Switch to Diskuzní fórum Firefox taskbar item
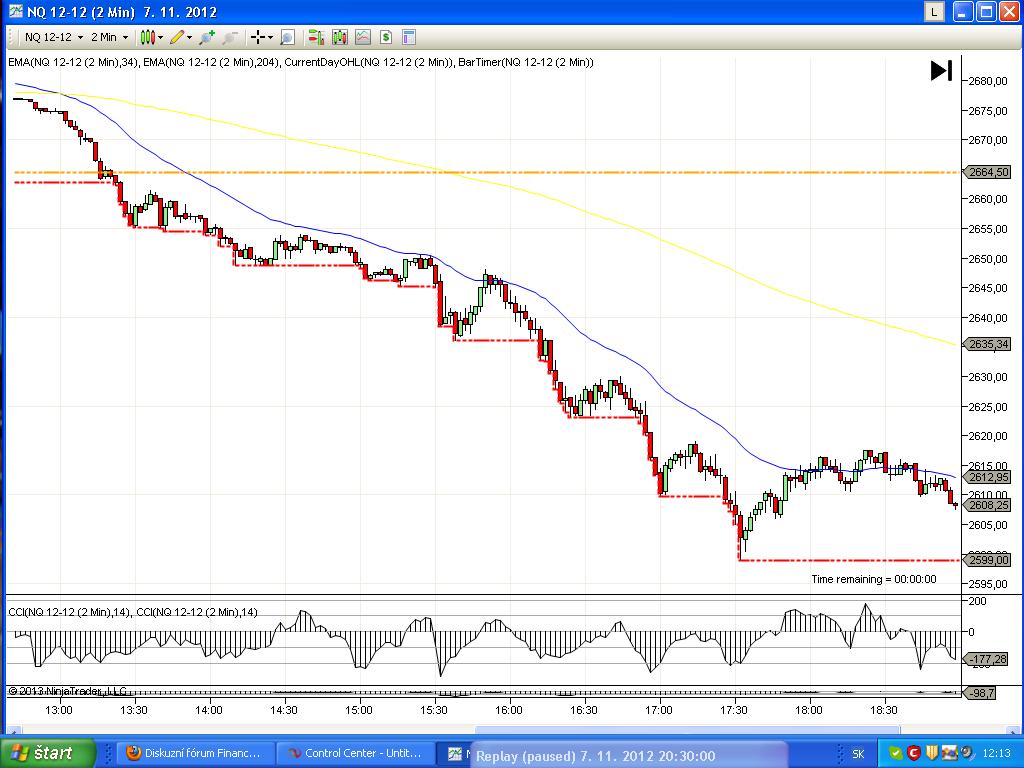The image size is (1024, 768). pyautogui.click(x=195, y=754)
